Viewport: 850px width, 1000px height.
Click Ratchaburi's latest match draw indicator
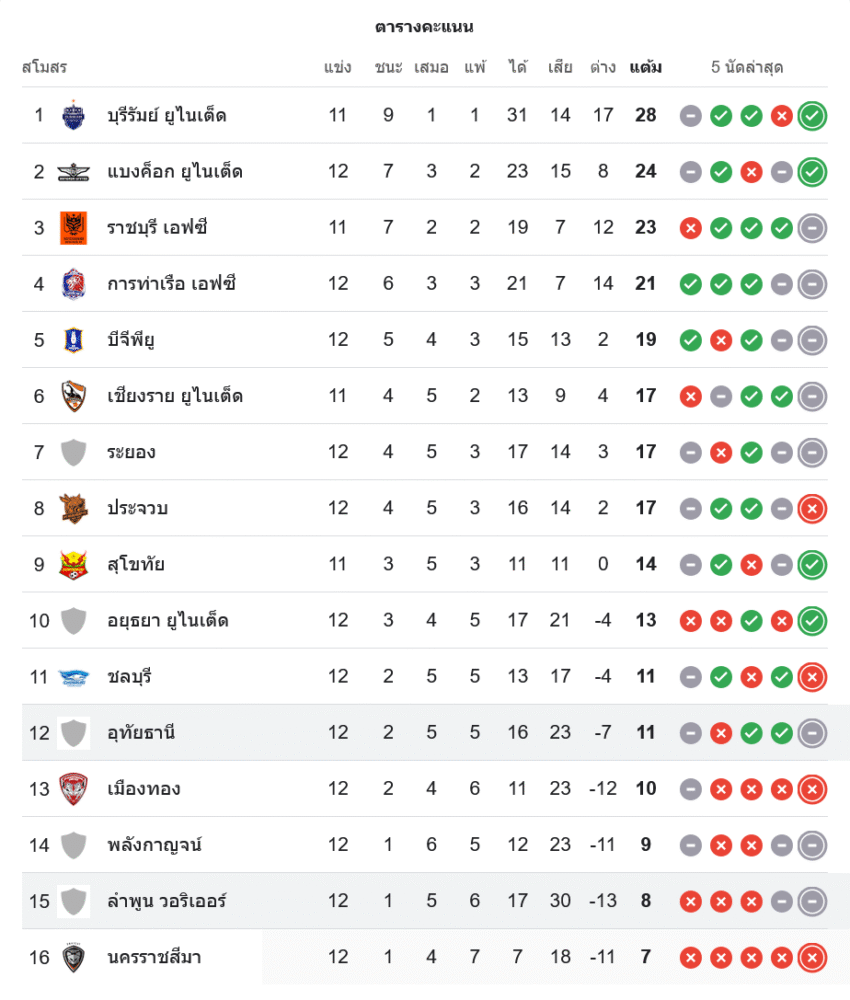[x=812, y=227]
